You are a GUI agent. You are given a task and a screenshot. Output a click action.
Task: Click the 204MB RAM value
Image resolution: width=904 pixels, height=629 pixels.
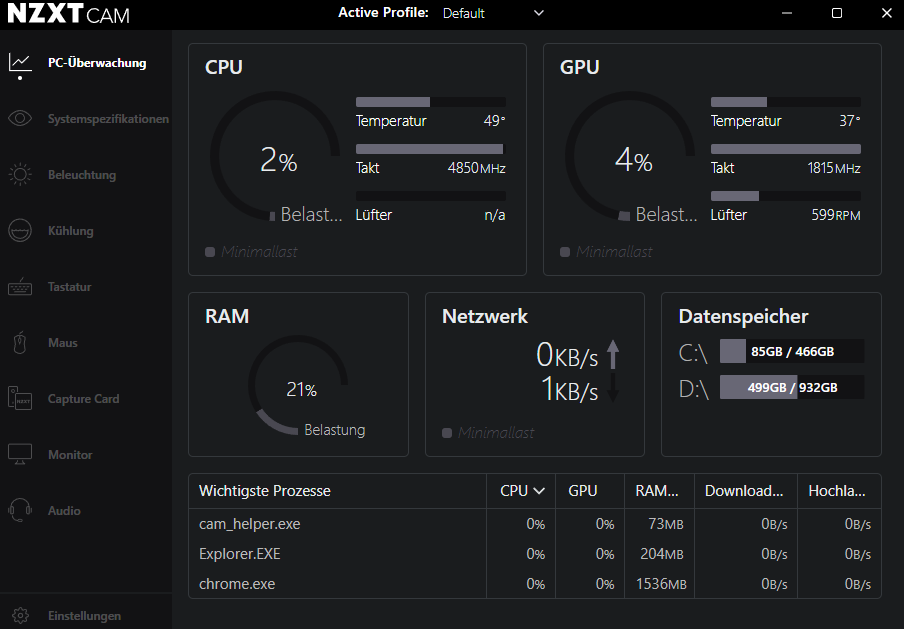[x=662, y=554]
